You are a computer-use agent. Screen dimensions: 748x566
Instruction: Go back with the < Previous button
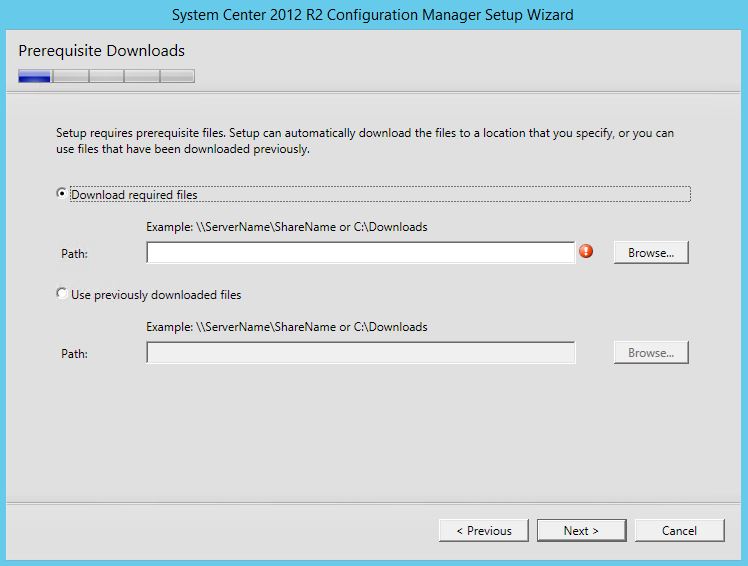(483, 530)
